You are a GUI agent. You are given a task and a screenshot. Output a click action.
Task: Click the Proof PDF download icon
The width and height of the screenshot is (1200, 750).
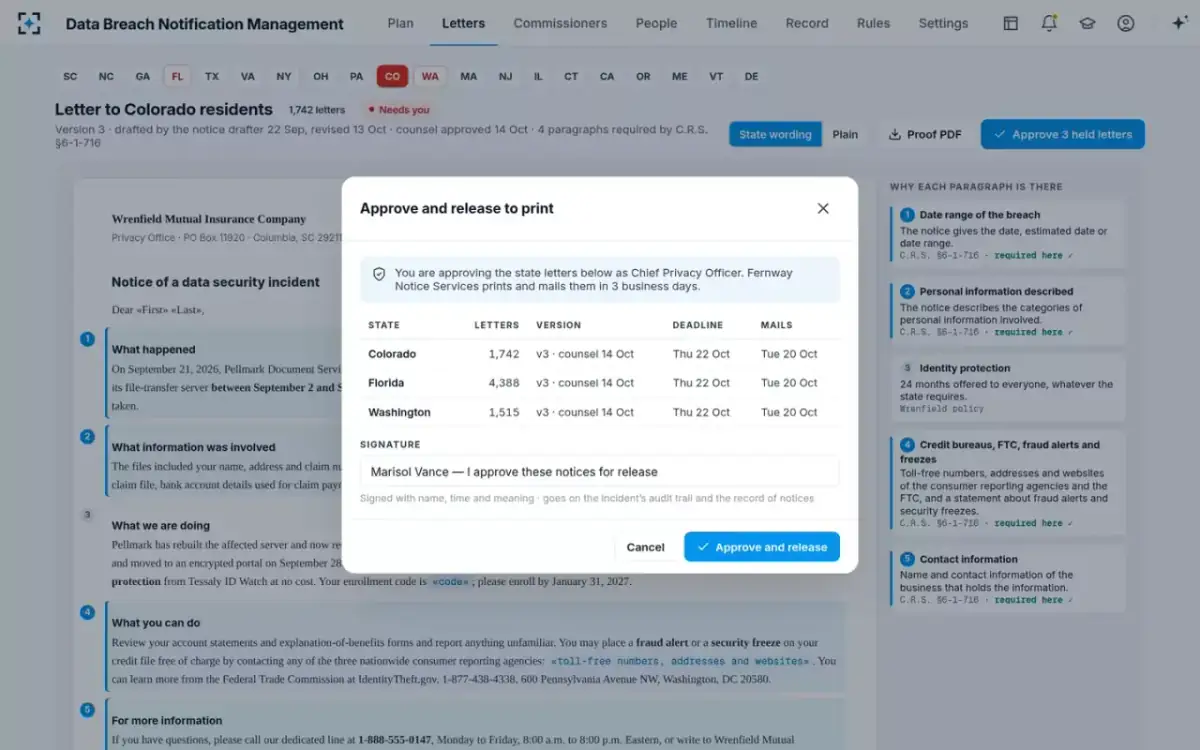(x=894, y=134)
